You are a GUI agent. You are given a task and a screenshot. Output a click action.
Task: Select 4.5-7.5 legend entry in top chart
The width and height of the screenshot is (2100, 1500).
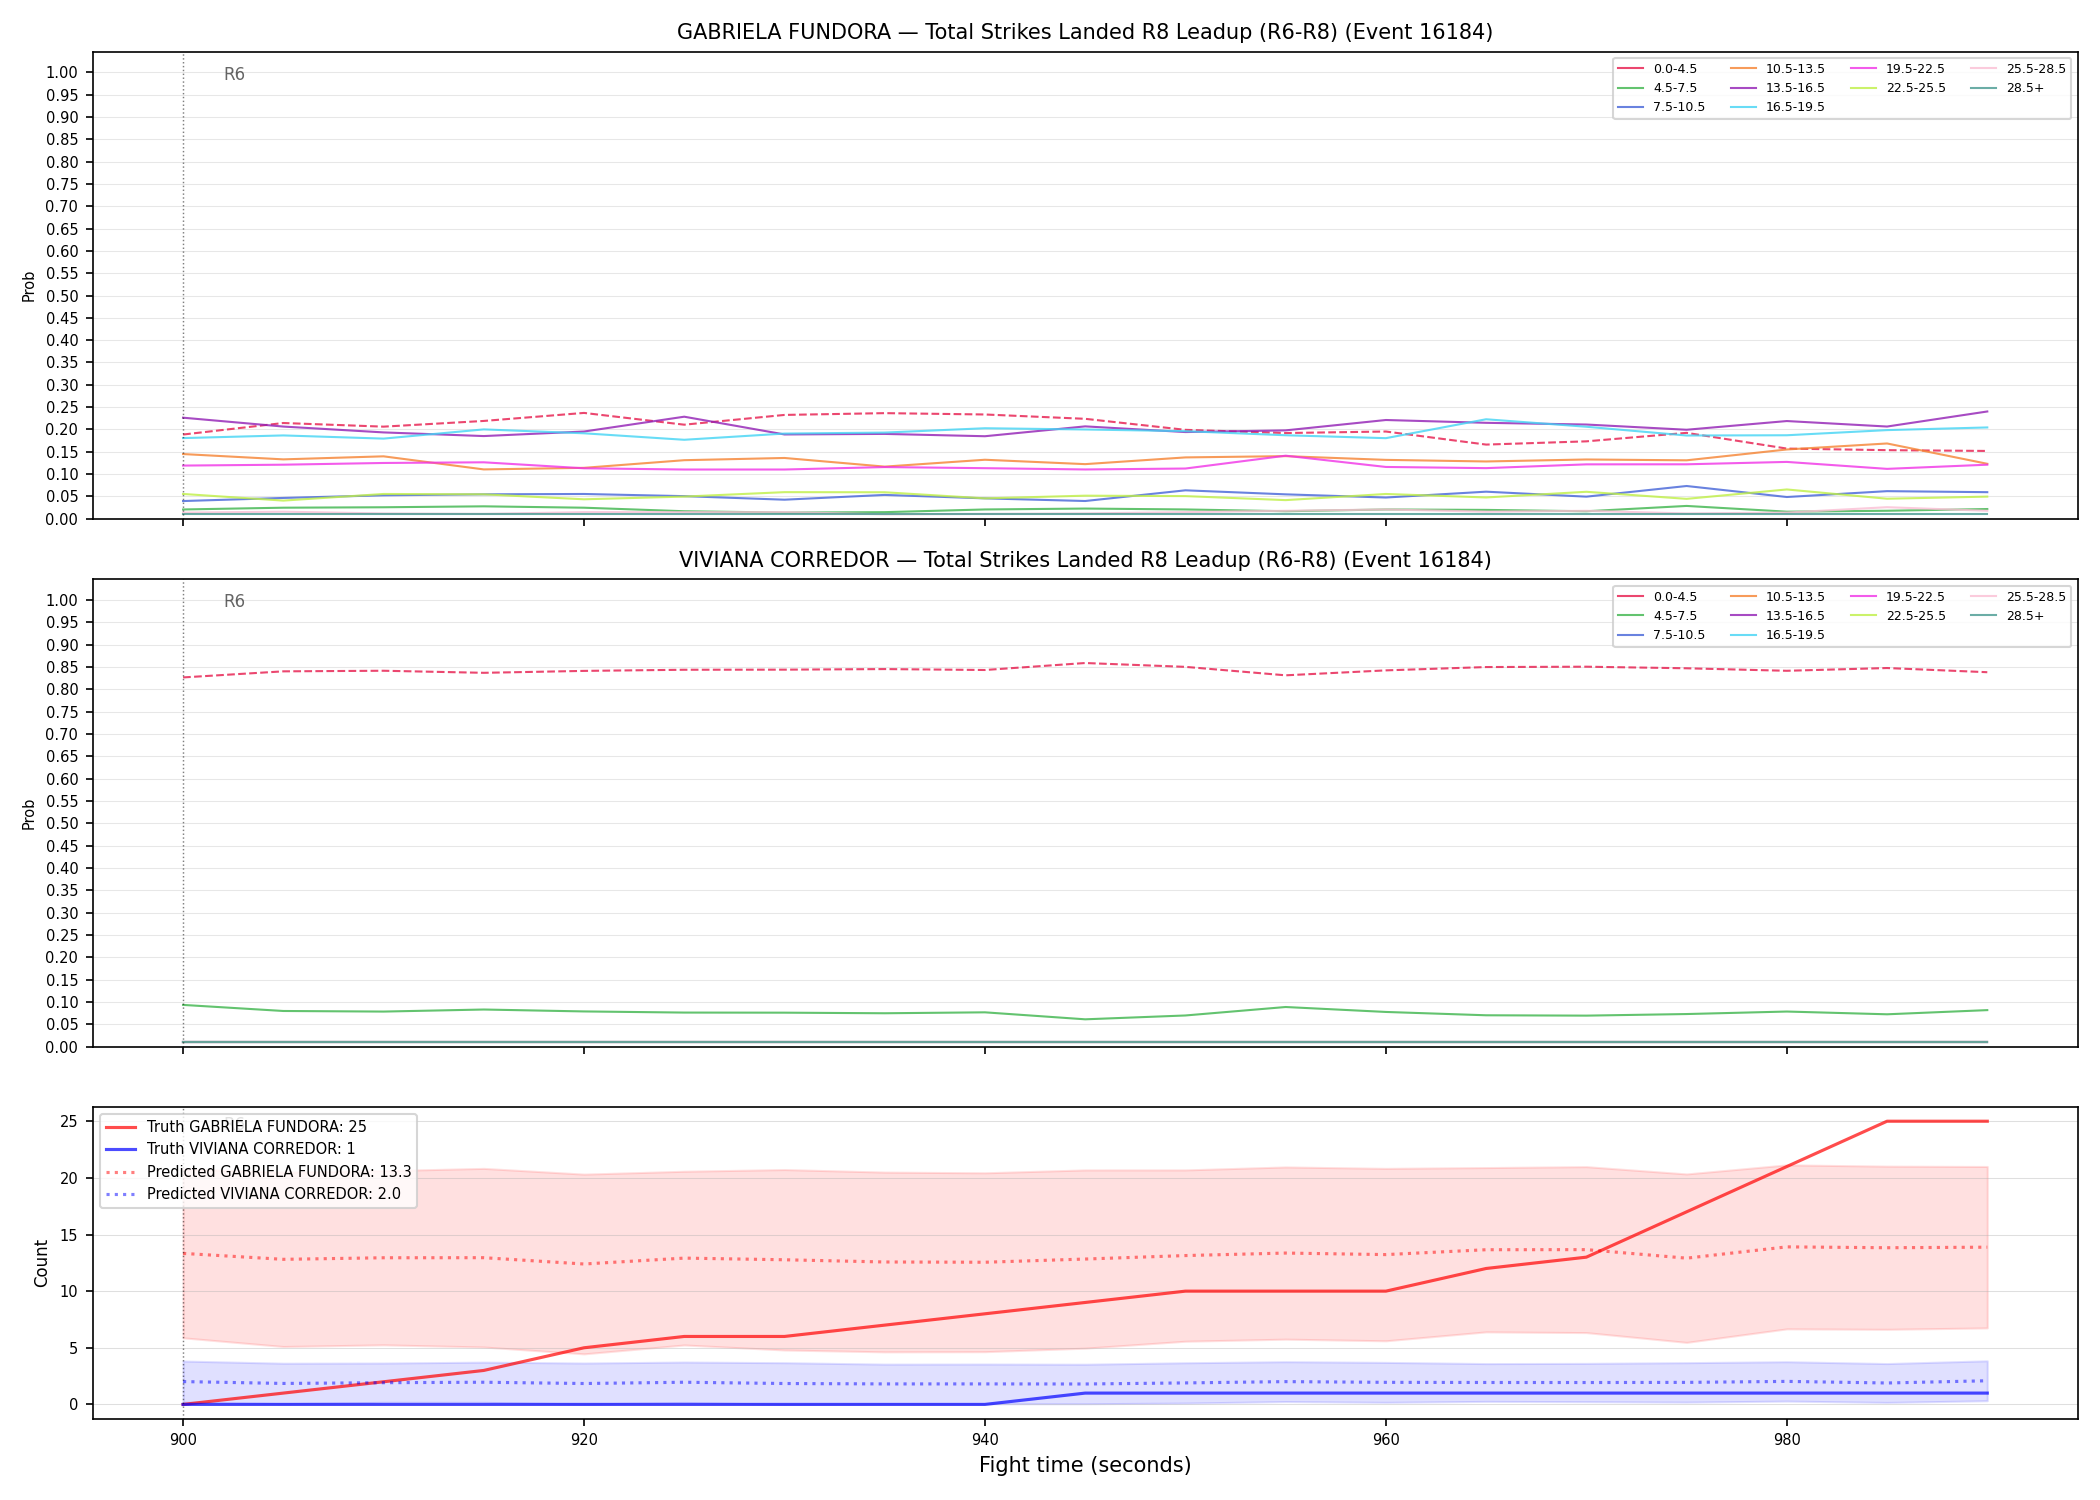tap(1658, 88)
